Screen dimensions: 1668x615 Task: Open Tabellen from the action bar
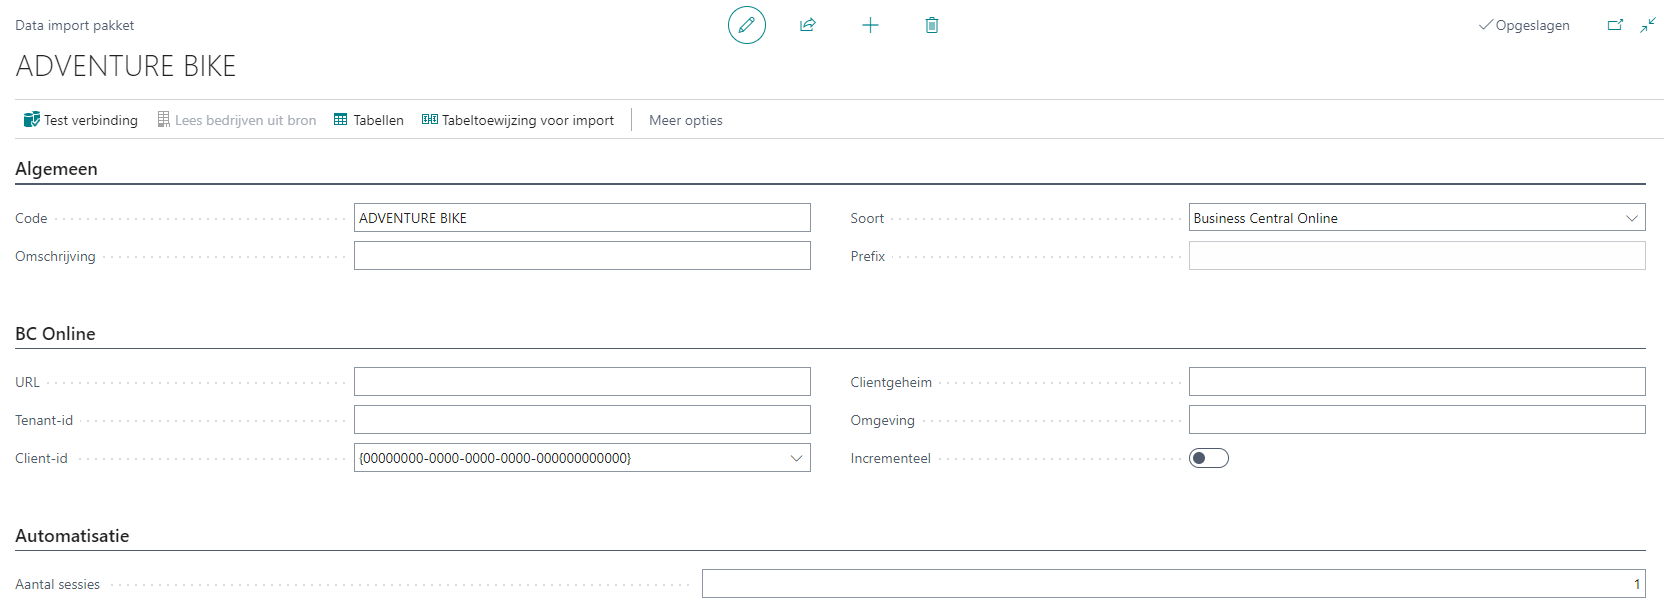369,120
